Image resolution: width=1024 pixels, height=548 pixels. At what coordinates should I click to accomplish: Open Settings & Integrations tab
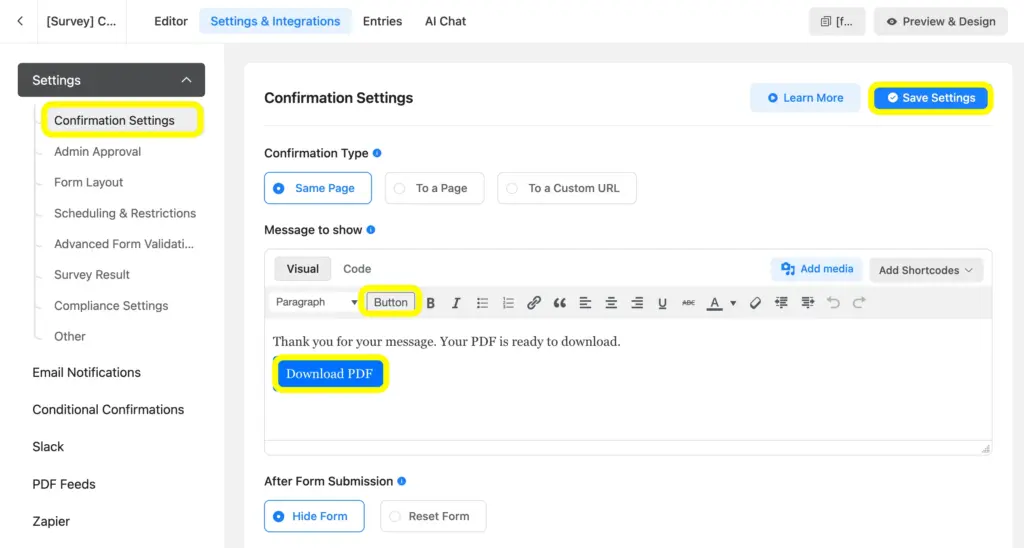tap(275, 22)
